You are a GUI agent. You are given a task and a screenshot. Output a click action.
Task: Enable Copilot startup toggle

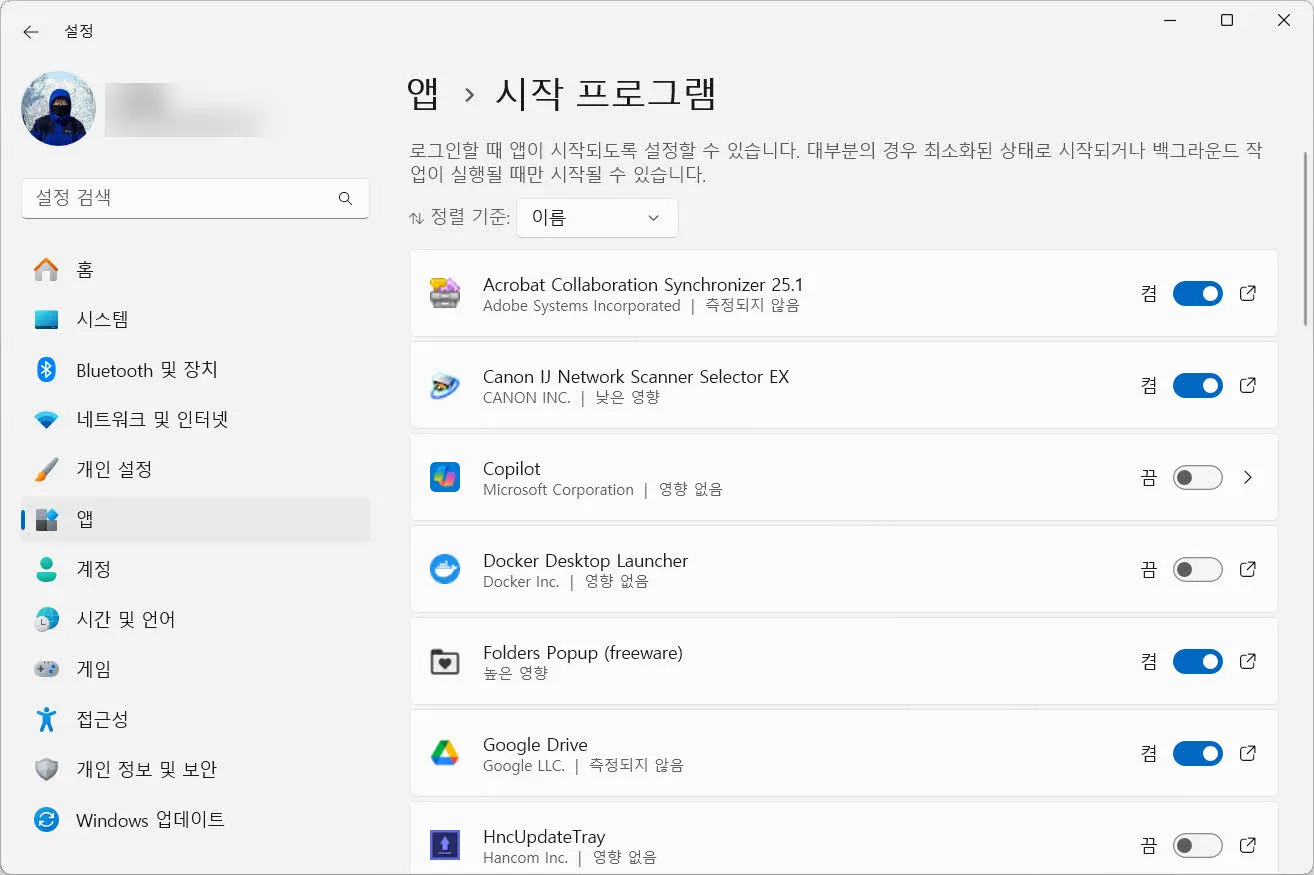pyautogui.click(x=1197, y=477)
